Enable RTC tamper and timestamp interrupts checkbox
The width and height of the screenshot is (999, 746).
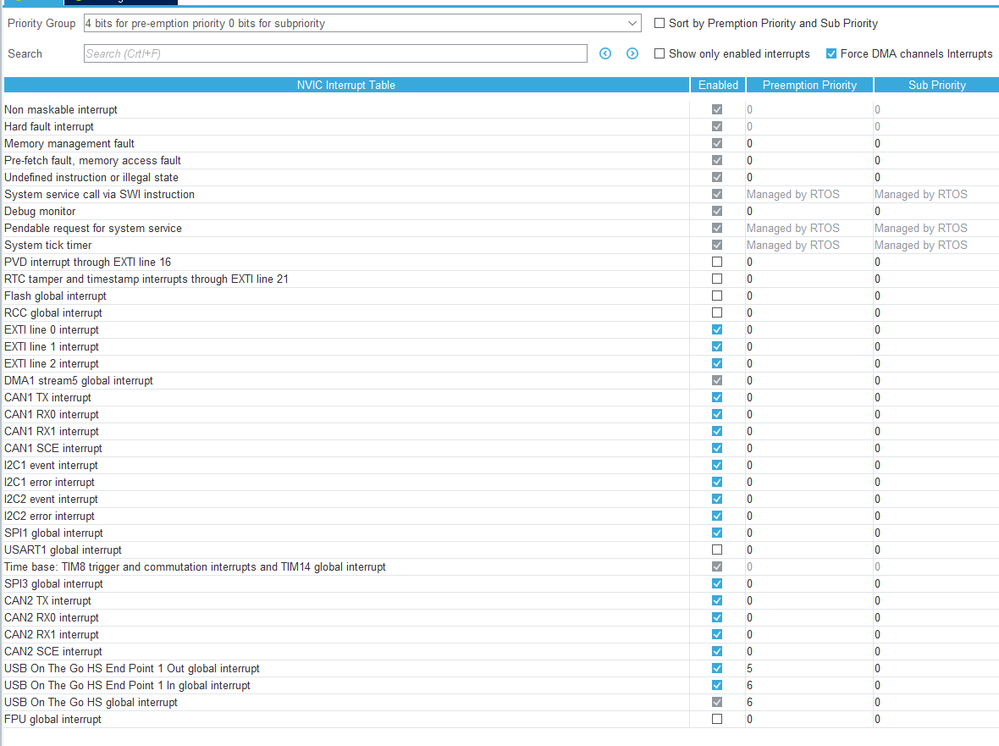pyautogui.click(x=717, y=278)
